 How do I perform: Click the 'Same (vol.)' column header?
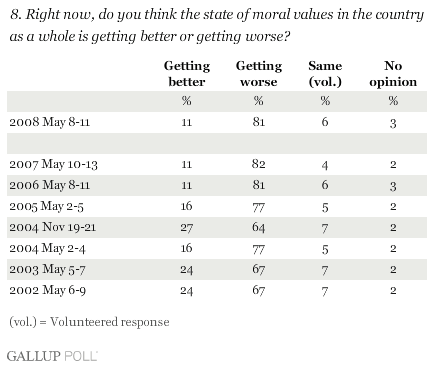[x=325, y=74]
